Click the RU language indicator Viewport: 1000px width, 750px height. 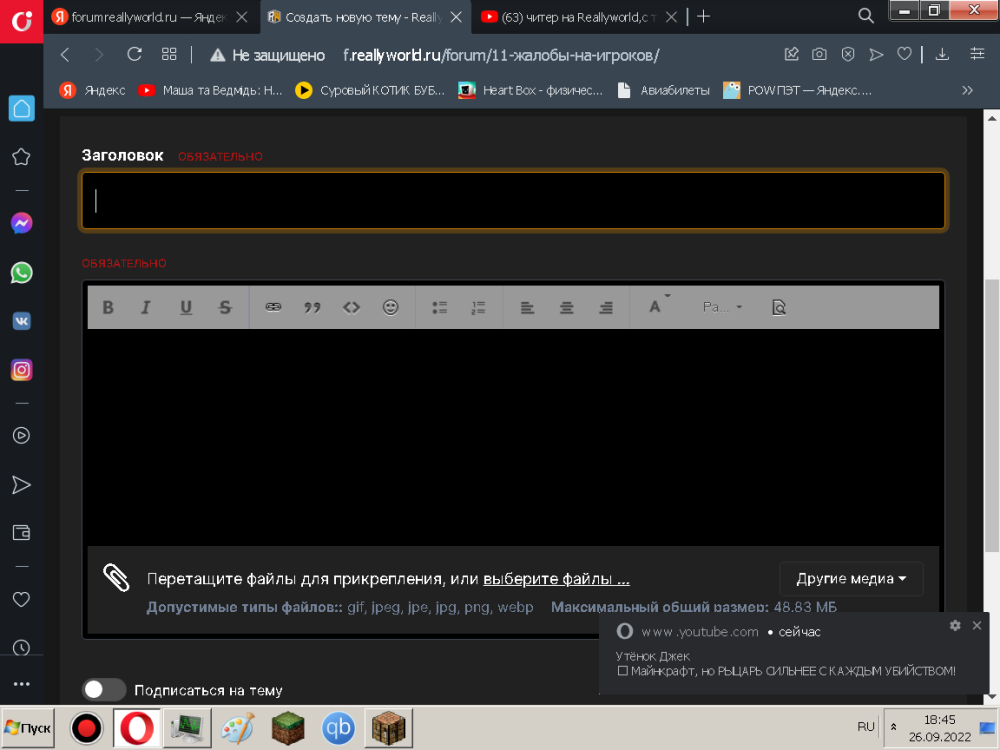(865, 726)
